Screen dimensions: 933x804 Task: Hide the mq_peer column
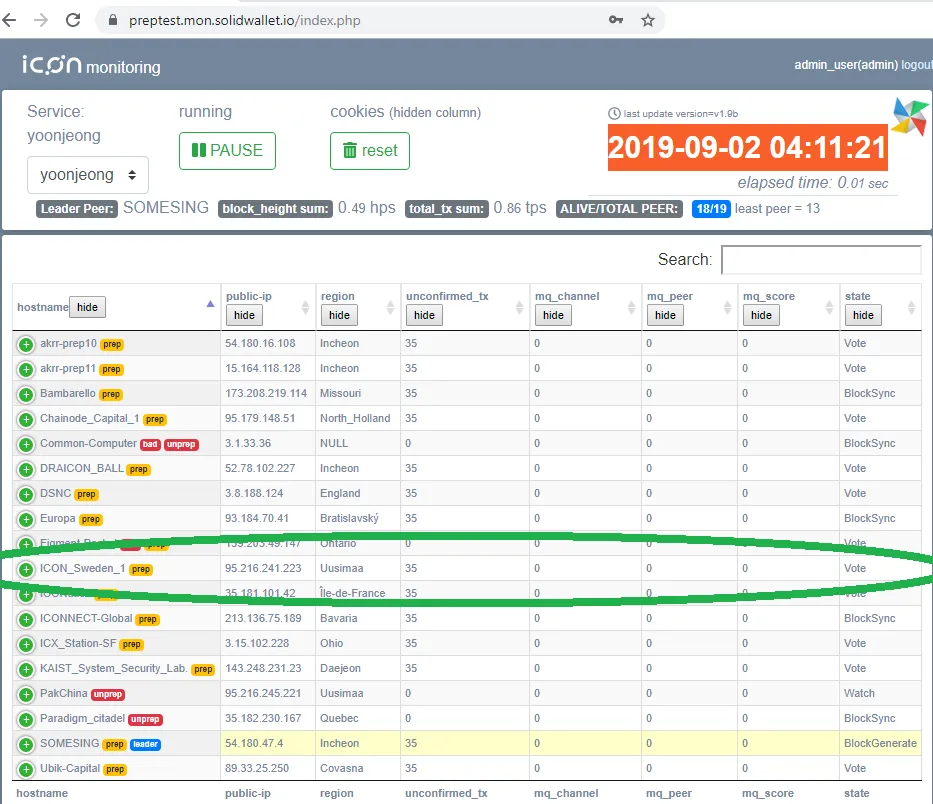point(665,315)
